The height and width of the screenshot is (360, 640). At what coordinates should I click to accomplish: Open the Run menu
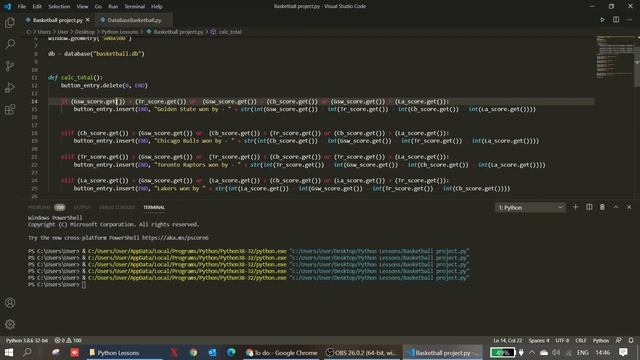coord(113,6)
